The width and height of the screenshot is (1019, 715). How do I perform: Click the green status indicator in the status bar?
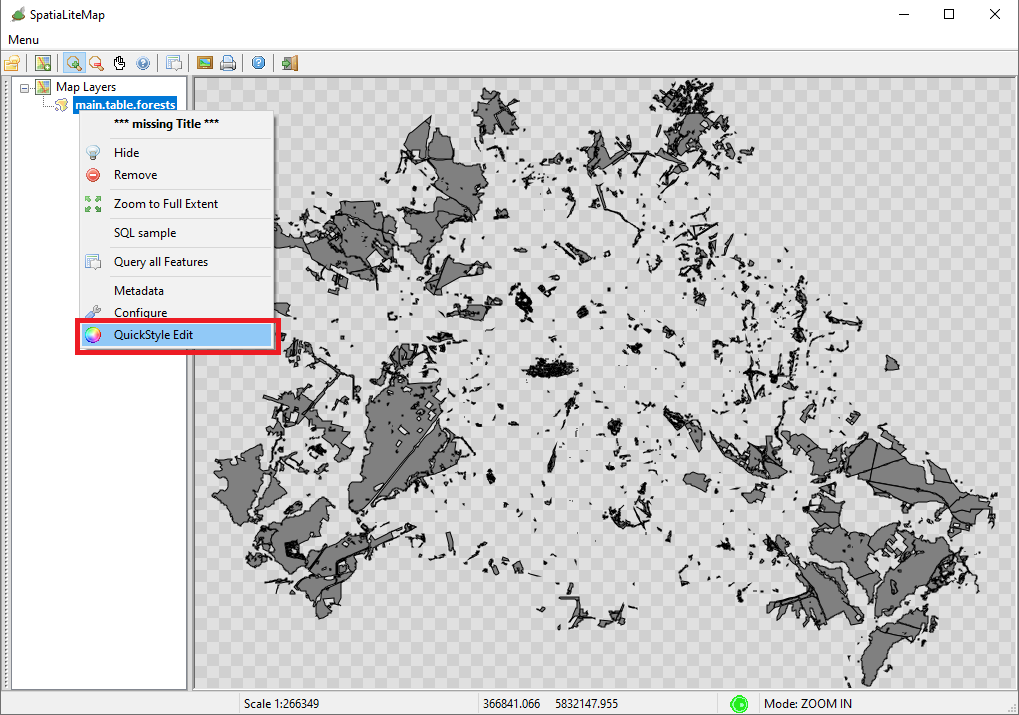[x=739, y=703]
